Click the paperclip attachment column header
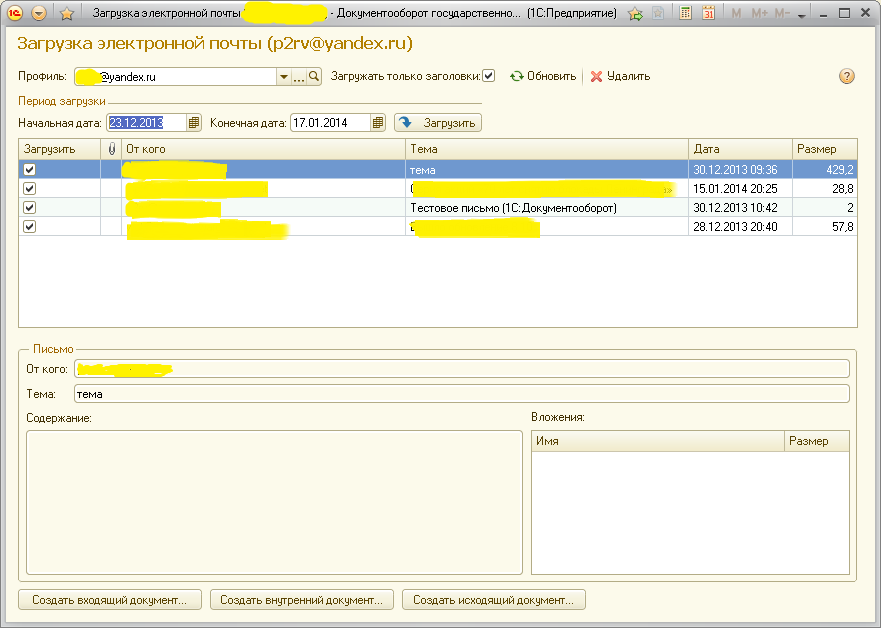 111,149
